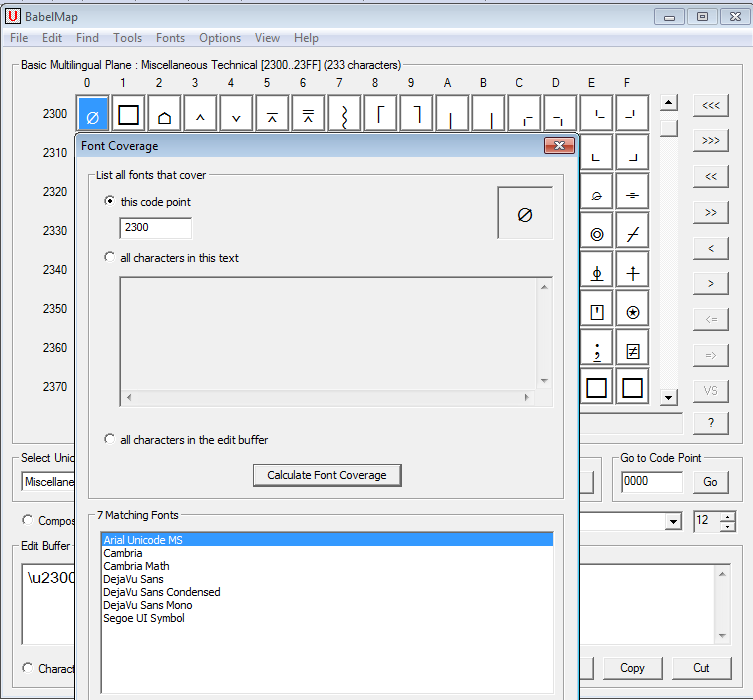Choose the projective symbol in column 5
The width and height of the screenshot is (753, 700).
[x=272, y=114]
